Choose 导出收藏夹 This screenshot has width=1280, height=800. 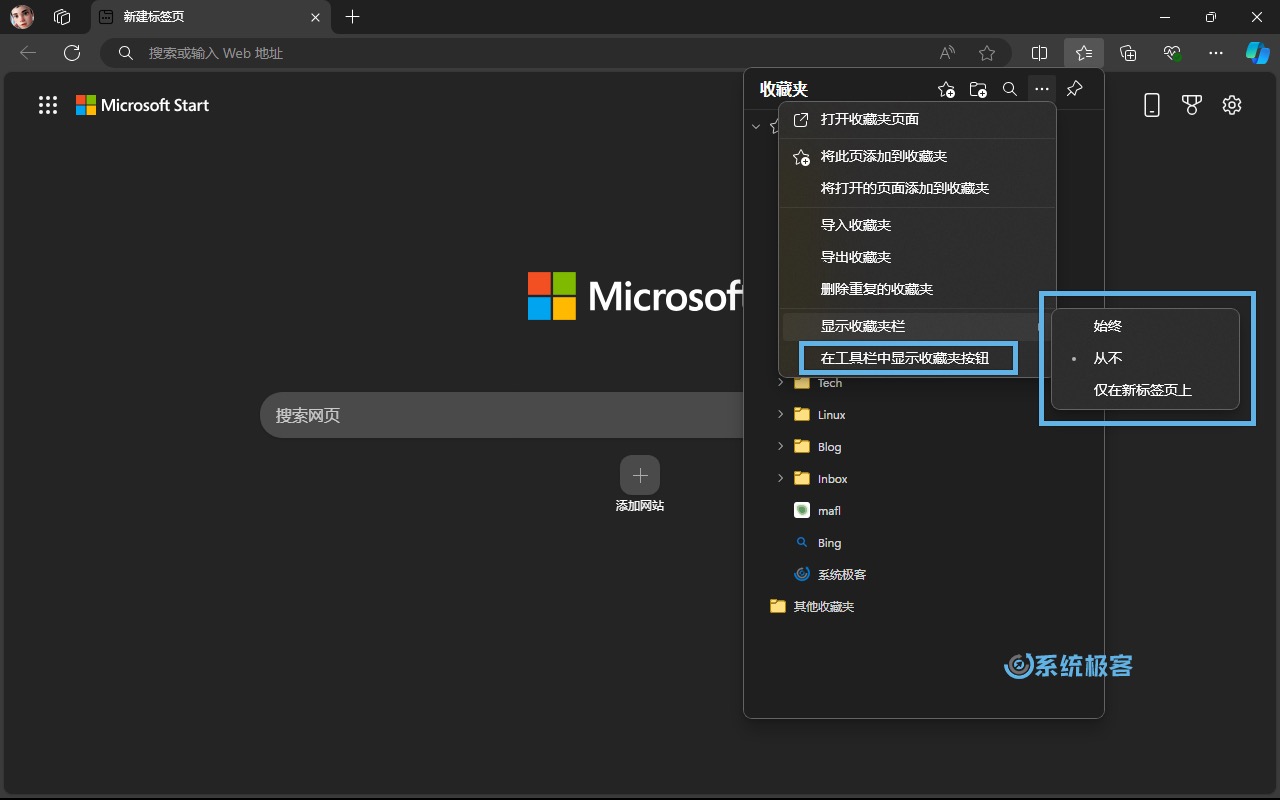(917, 257)
